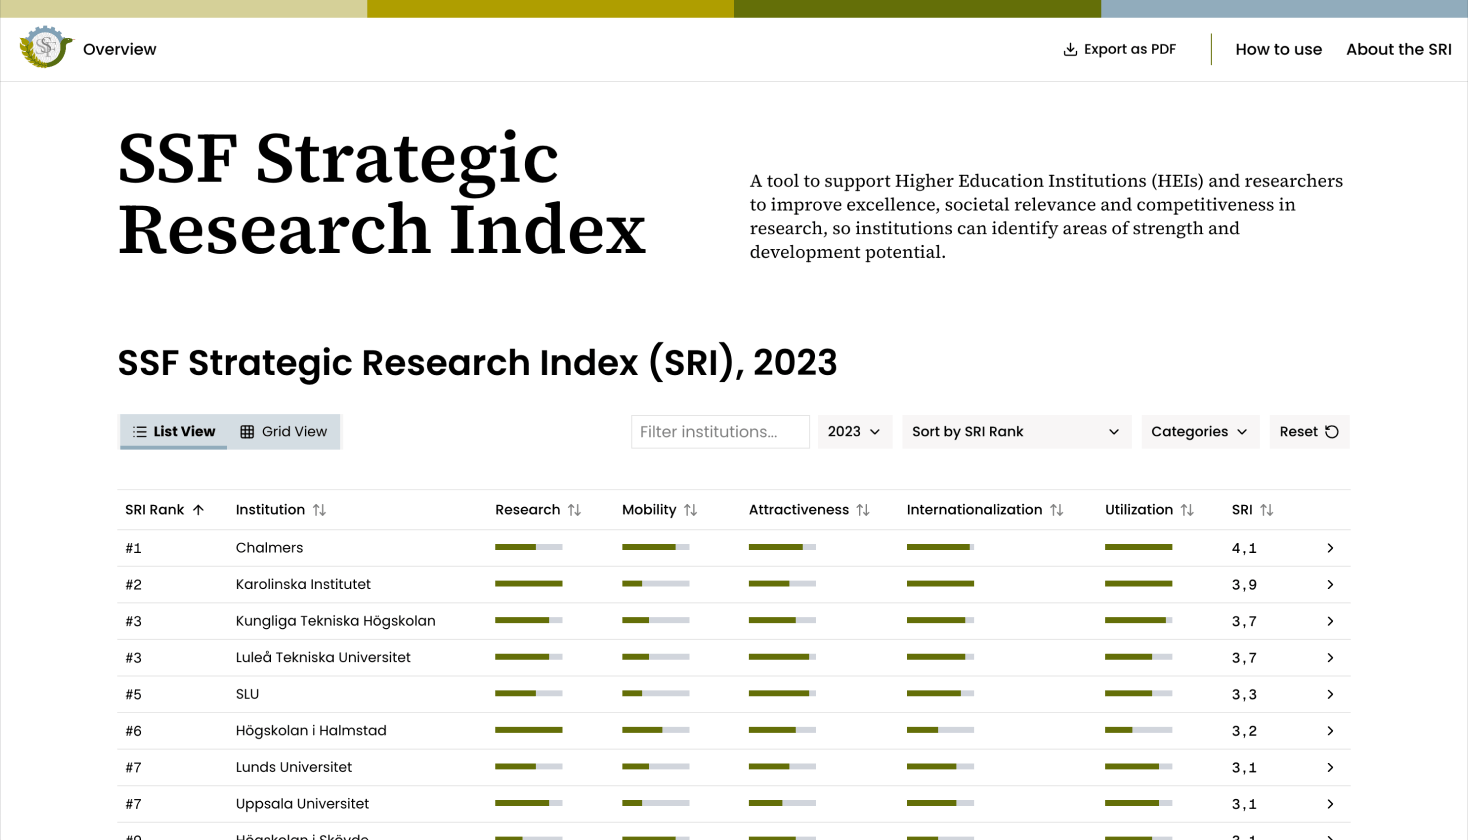This screenshot has height=840, width=1468.
Task: Open the Overview page
Action: [120, 49]
